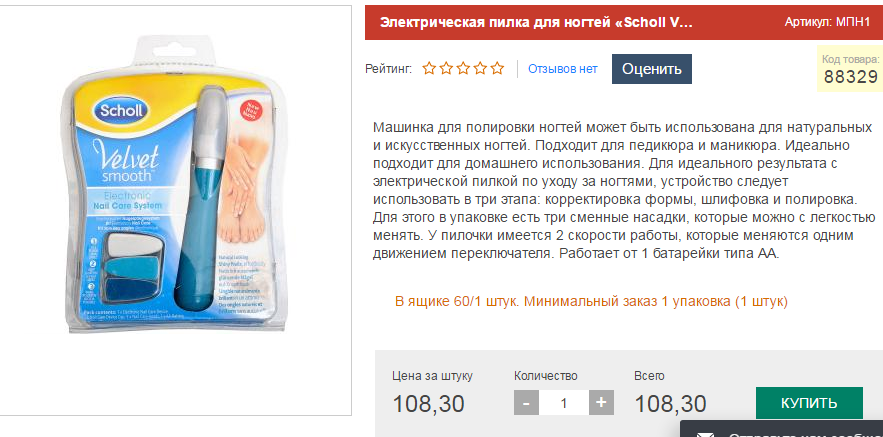Click the quantity input field
The width and height of the screenshot is (883, 437).
[564, 403]
